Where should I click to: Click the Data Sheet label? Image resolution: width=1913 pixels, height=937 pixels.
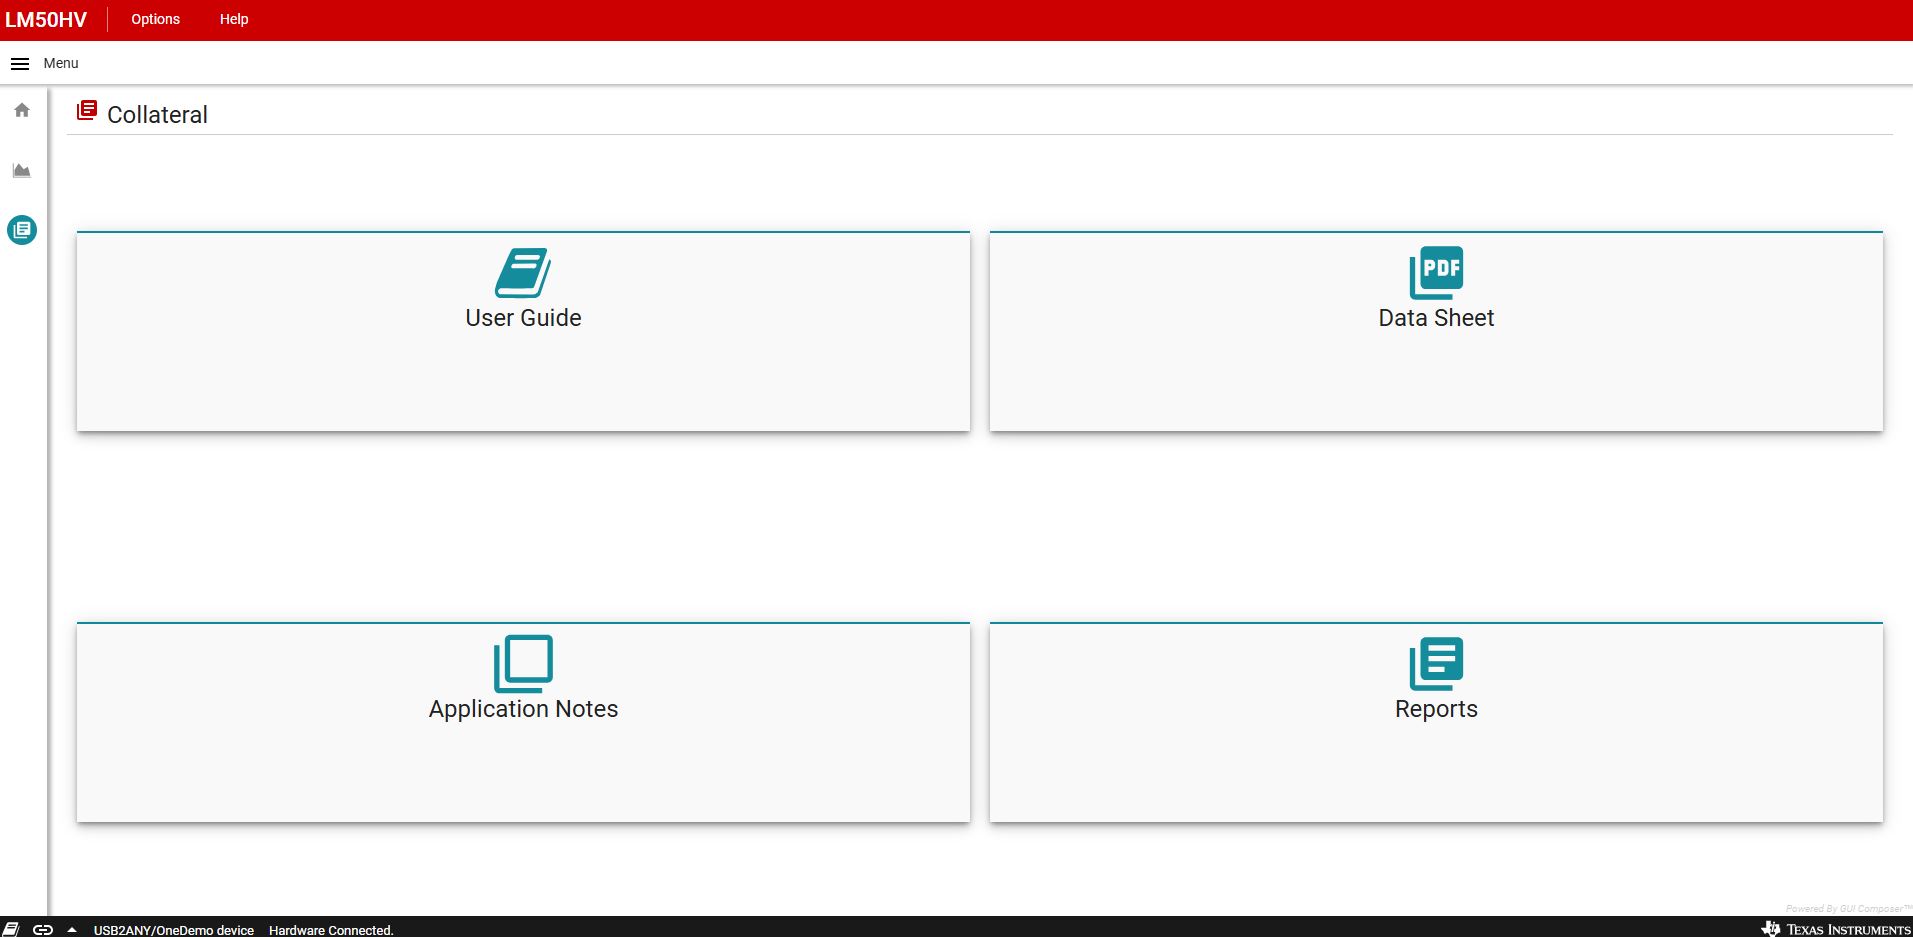pos(1436,318)
